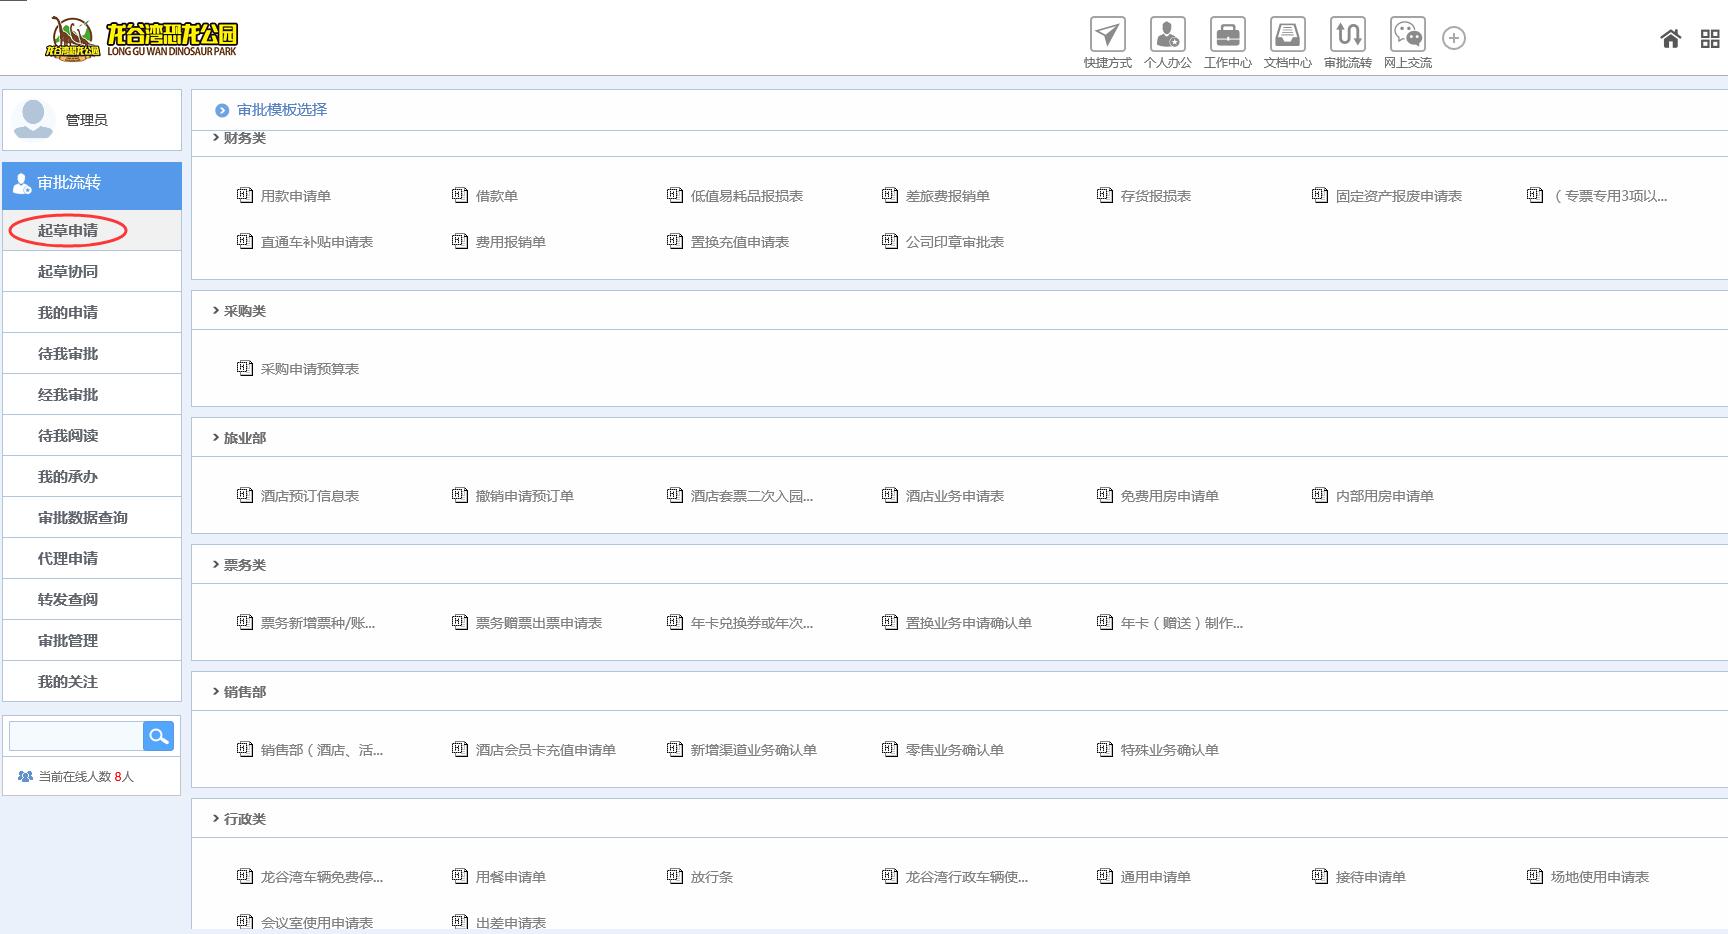This screenshot has width=1728, height=934.
Task: Open the 文档中心 document center icon
Action: point(1287,36)
